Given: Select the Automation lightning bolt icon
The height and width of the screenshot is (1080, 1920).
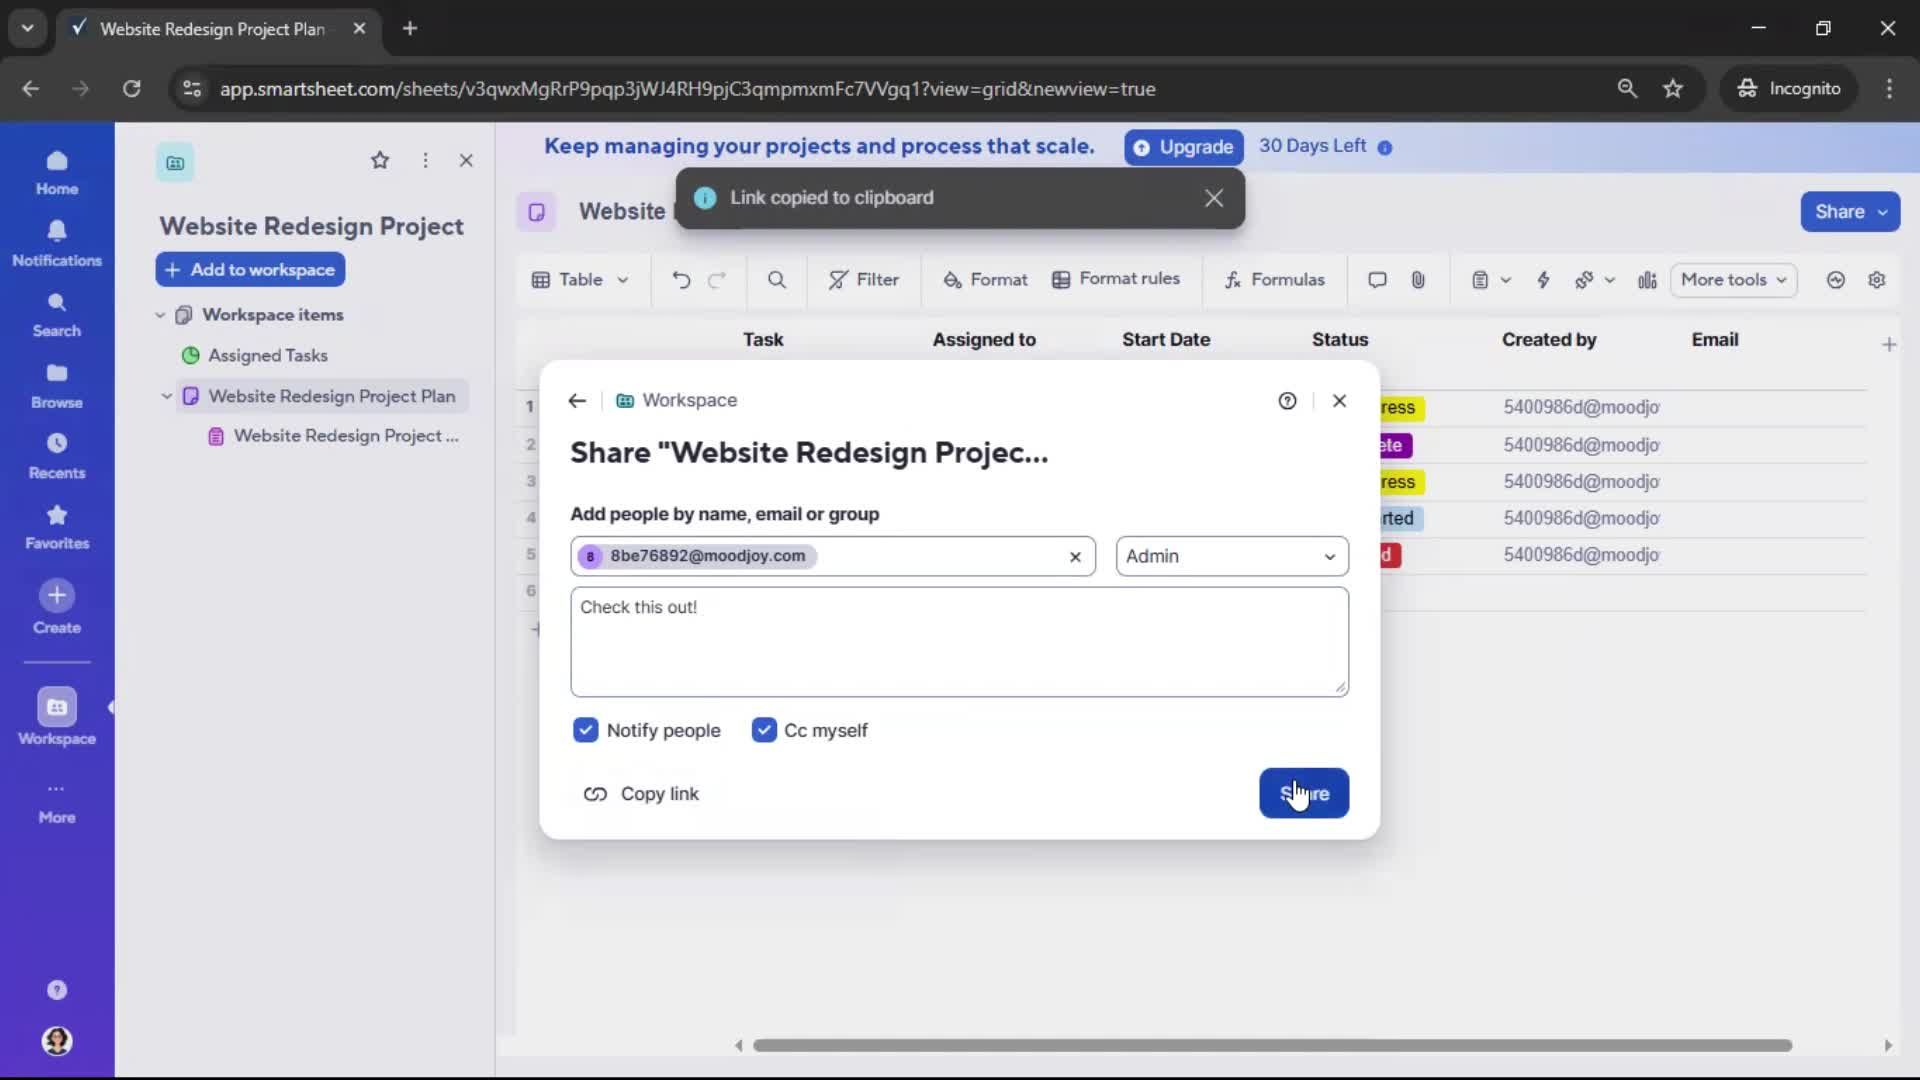Looking at the screenshot, I should pyautogui.click(x=1543, y=280).
